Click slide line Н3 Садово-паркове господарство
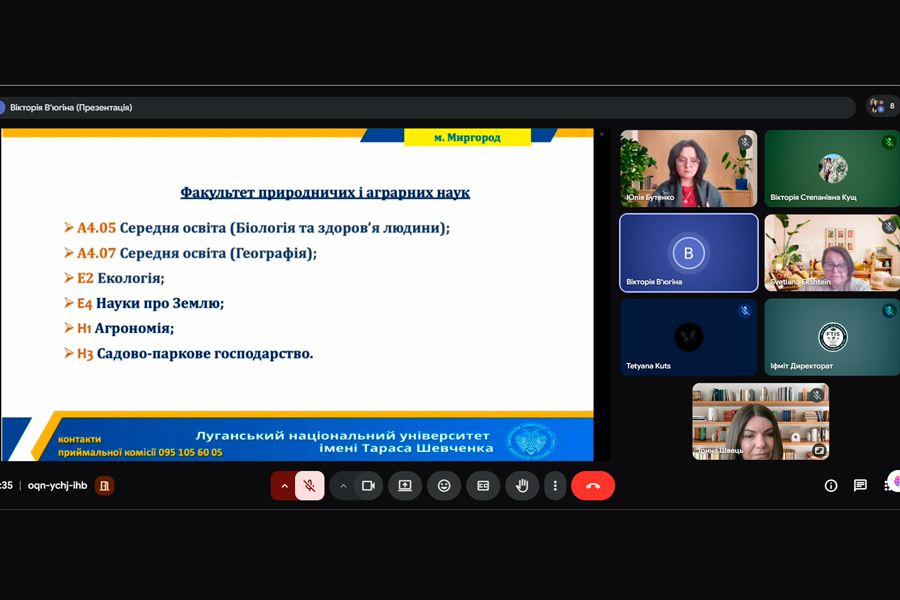Image resolution: width=900 pixels, height=600 pixels. [189, 353]
